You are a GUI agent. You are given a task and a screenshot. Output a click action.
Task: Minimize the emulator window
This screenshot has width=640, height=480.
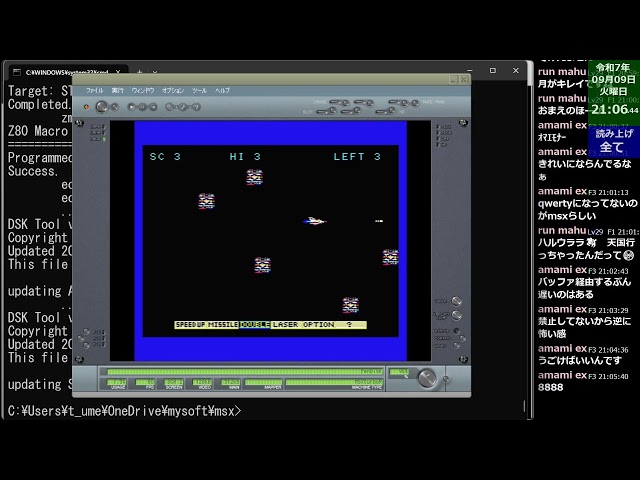pyautogui.click(x=453, y=80)
